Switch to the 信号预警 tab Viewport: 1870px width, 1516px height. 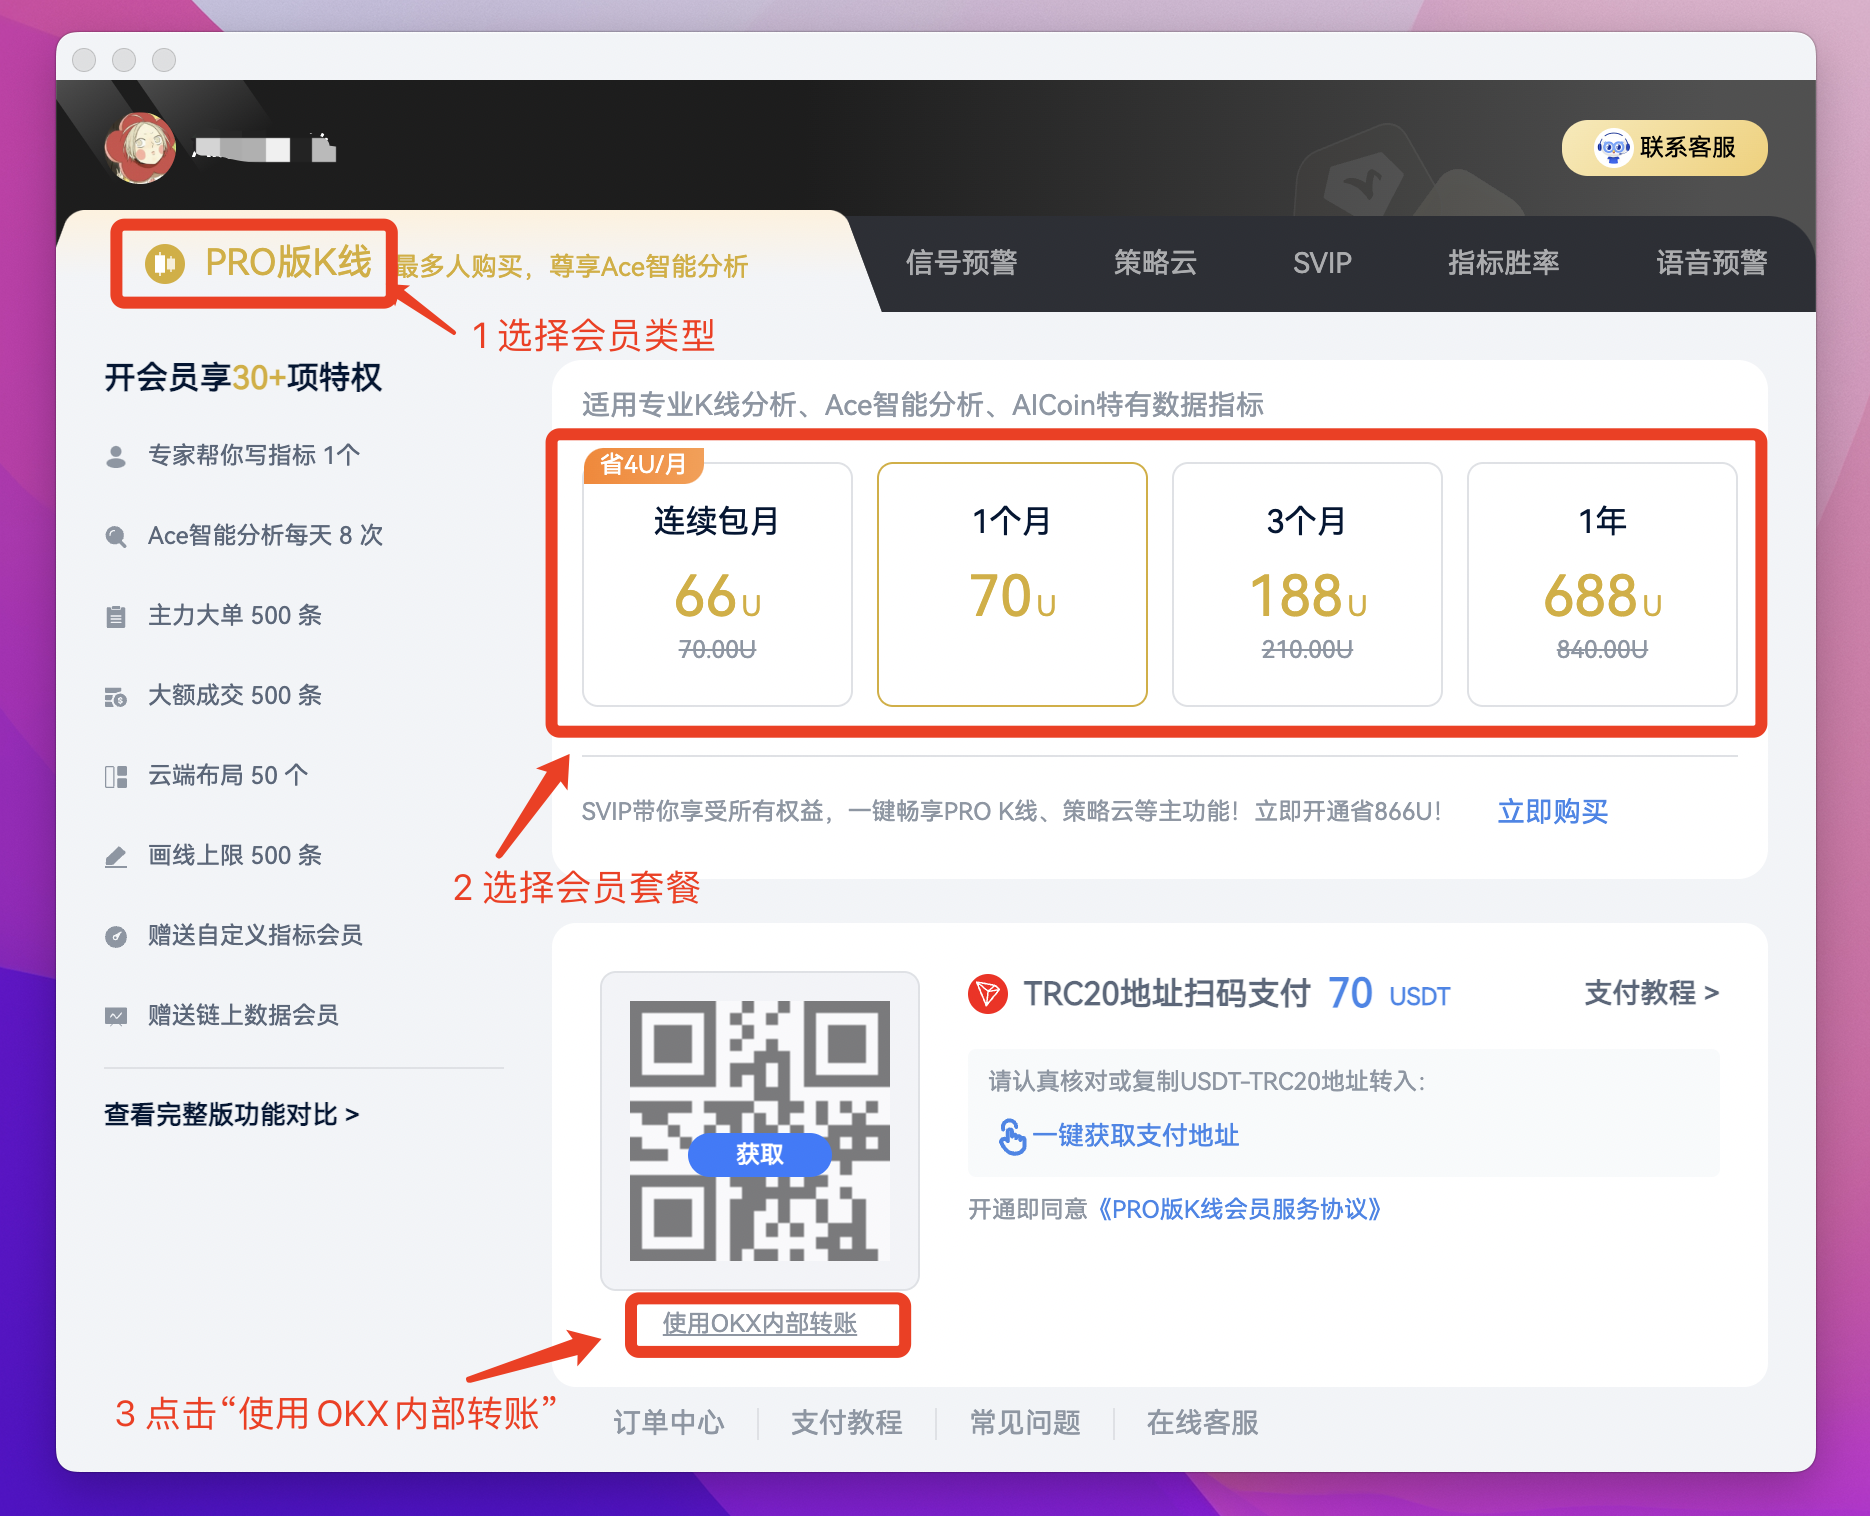tap(962, 263)
